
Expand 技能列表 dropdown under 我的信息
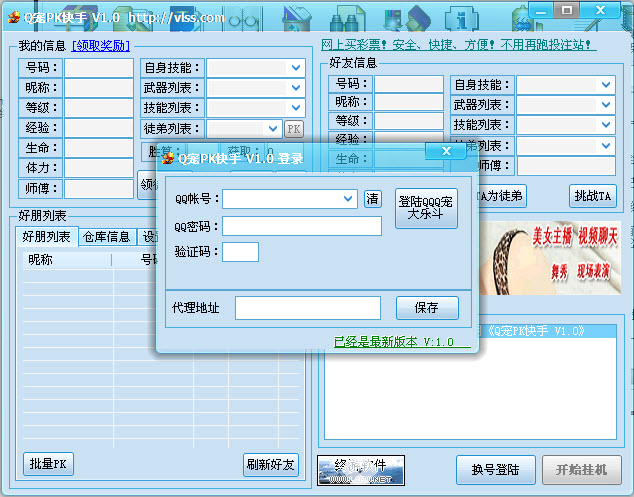(296, 108)
